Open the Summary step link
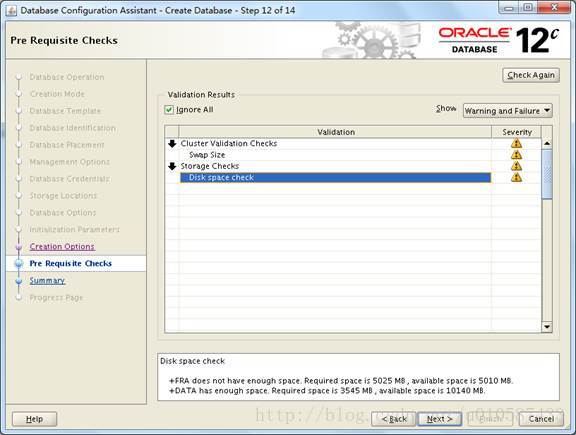Screen dimensions: 576x435 (47, 281)
